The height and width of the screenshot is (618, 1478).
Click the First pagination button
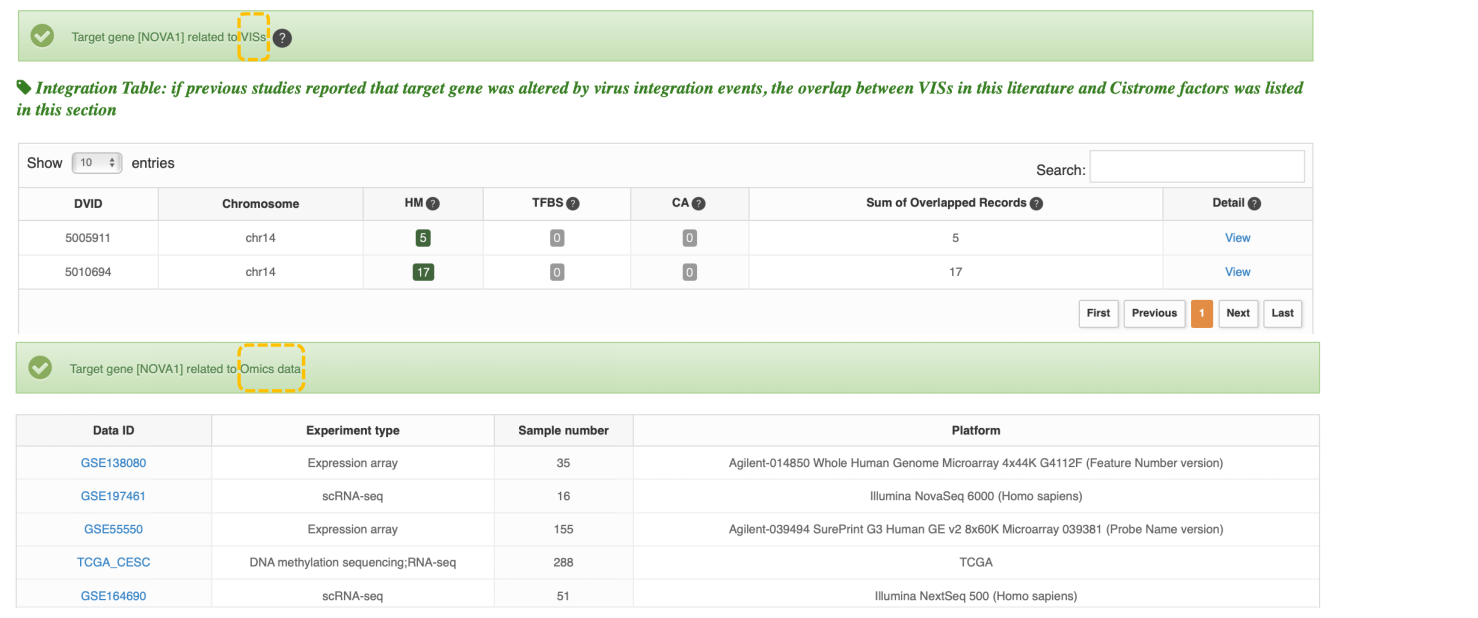(x=1098, y=313)
